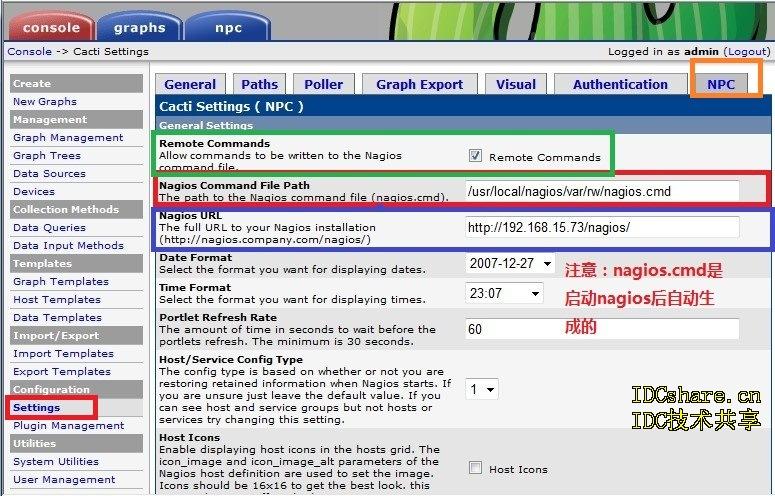Open the console tab
Viewport: 775px width, 496px height.
coord(51,27)
